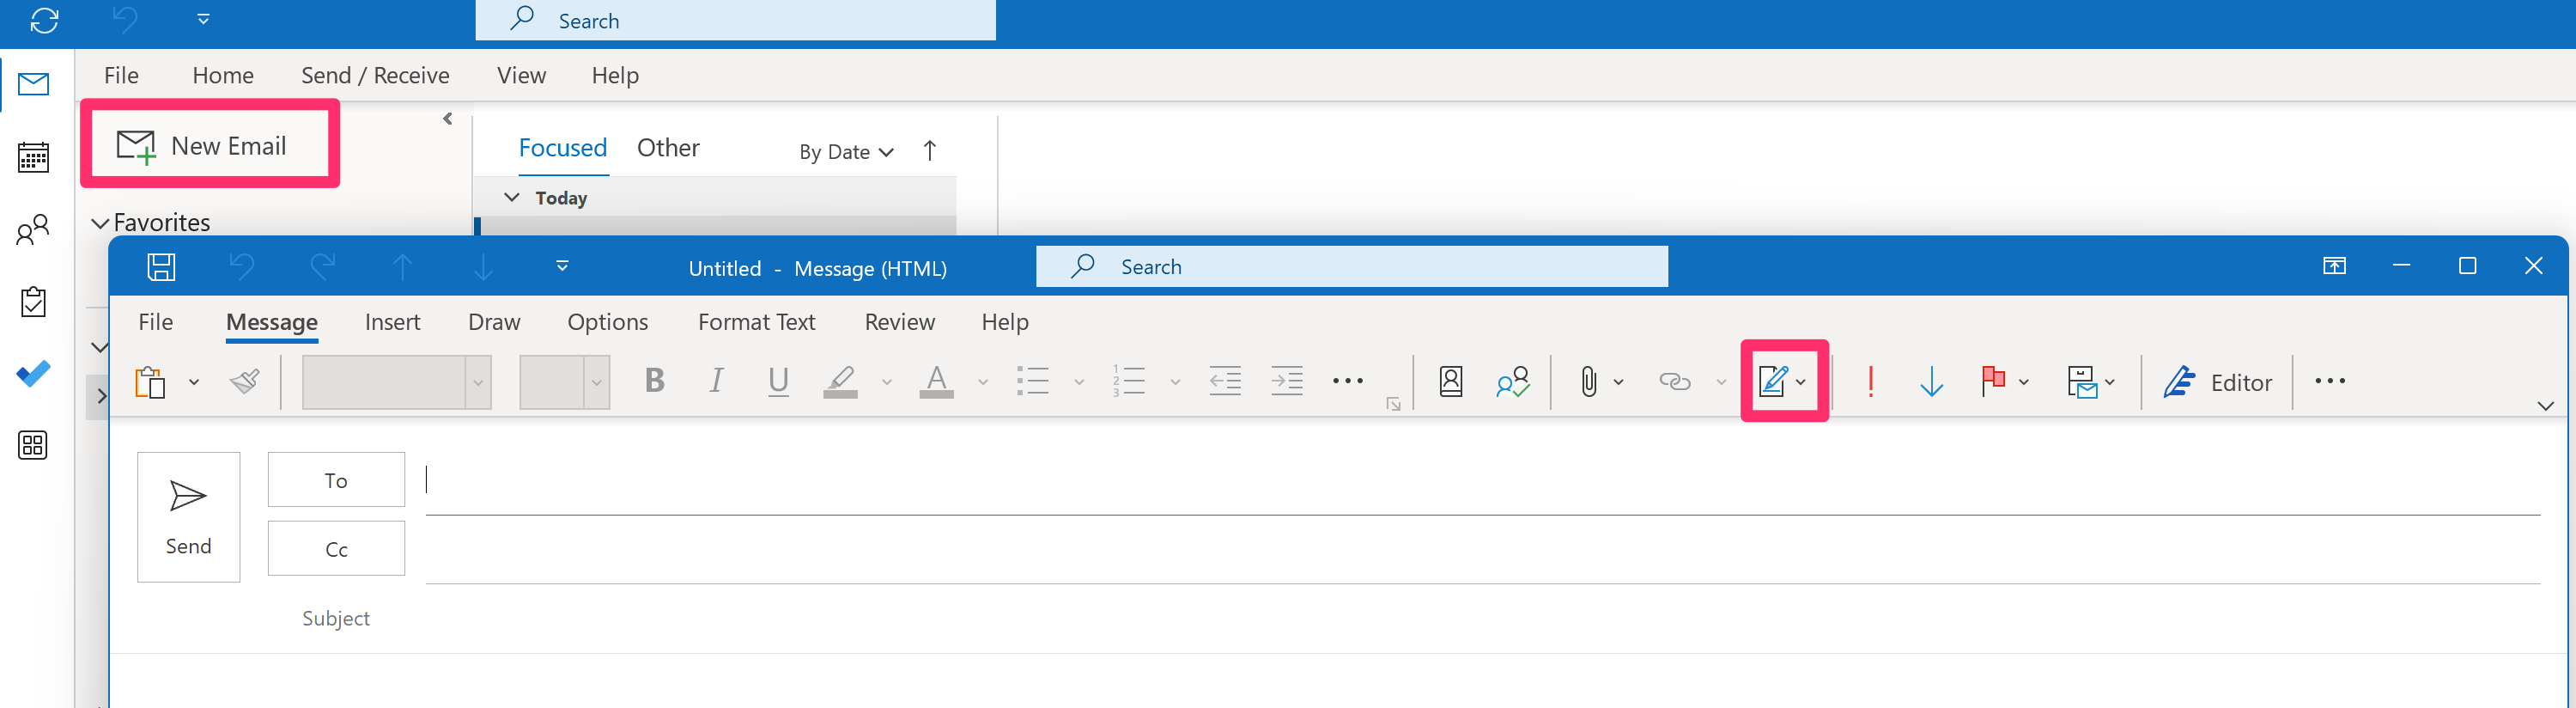Click the Attach File paperclip icon
The height and width of the screenshot is (708, 2576).
click(x=1589, y=382)
